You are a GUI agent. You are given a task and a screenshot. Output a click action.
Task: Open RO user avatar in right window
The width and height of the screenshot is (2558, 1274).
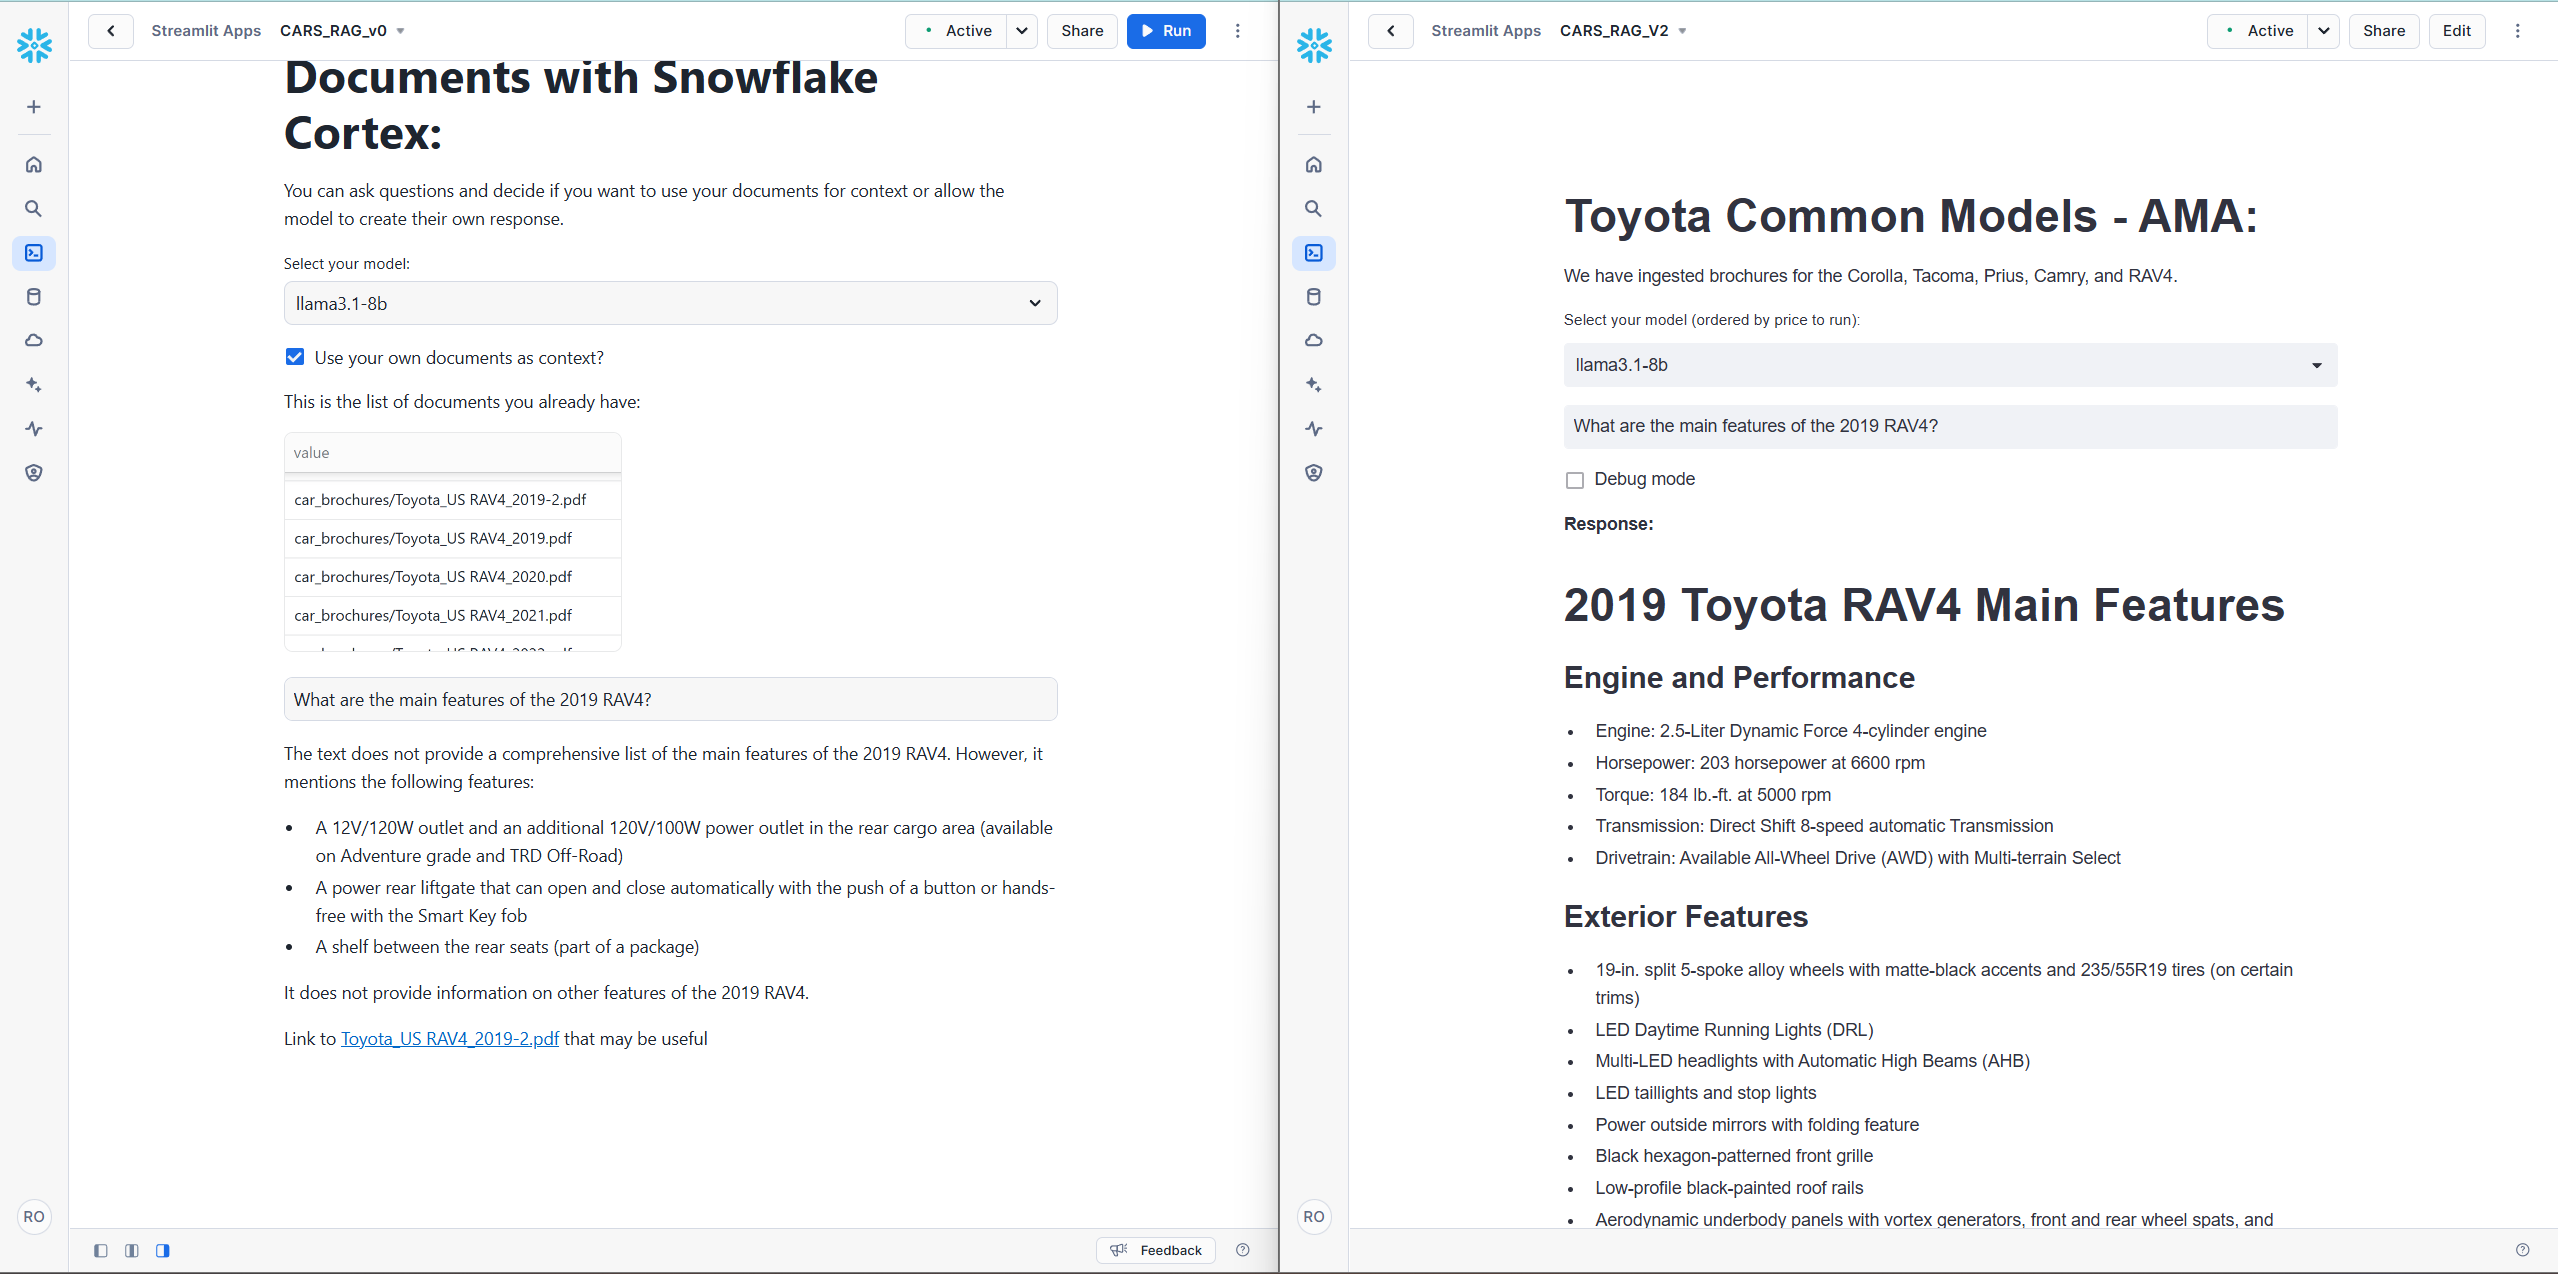pos(1314,1217)
